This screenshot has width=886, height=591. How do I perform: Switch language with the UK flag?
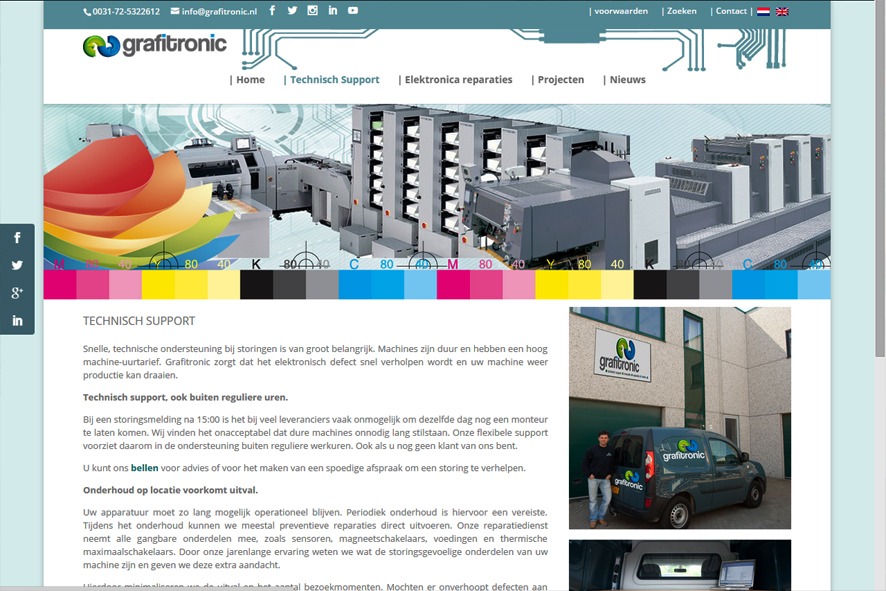782,11
